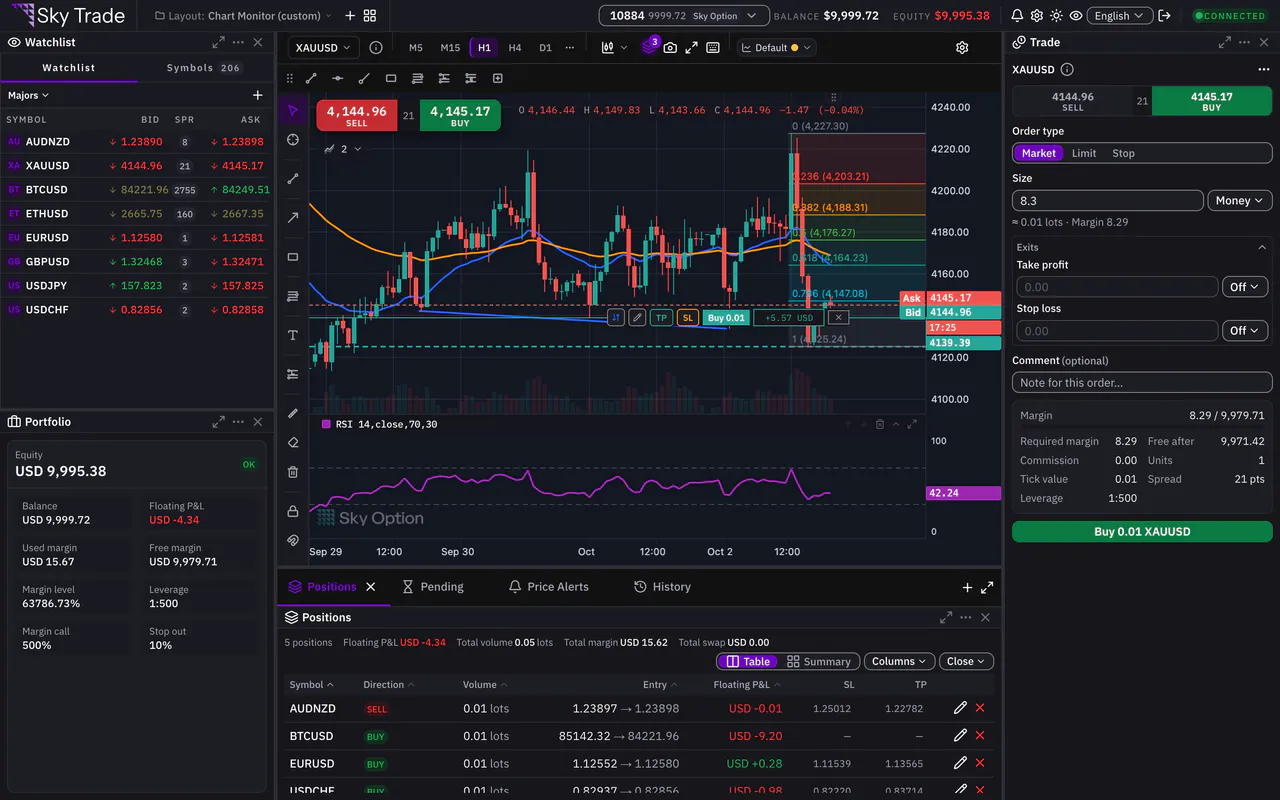Open the History tab

click(x=663, y=587)
